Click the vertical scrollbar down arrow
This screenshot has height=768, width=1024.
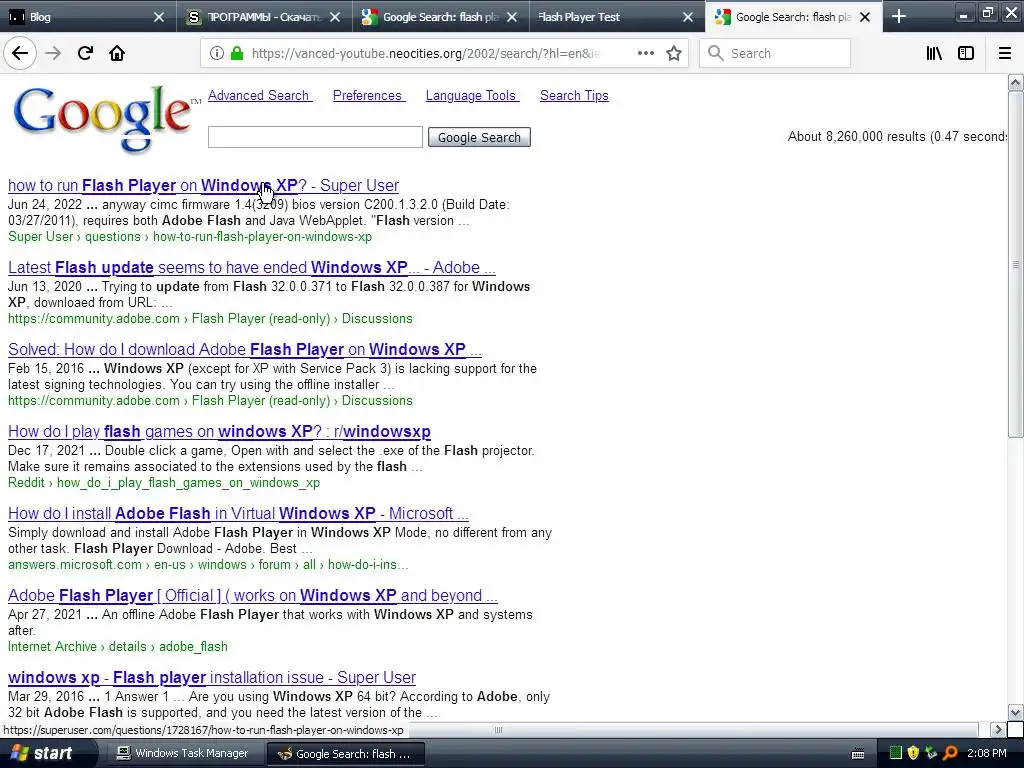point(1015,712)
